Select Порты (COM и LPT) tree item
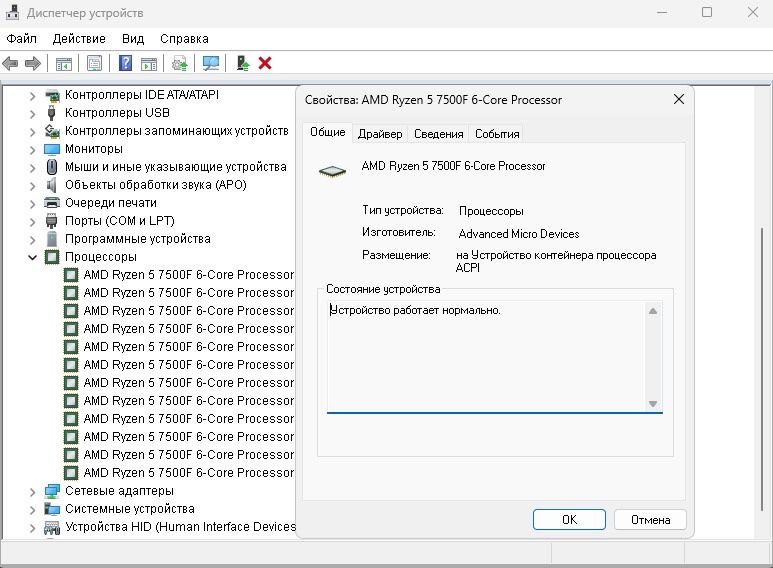The height and width of the screenshot is (568, 773). click(x=120, y=221)
